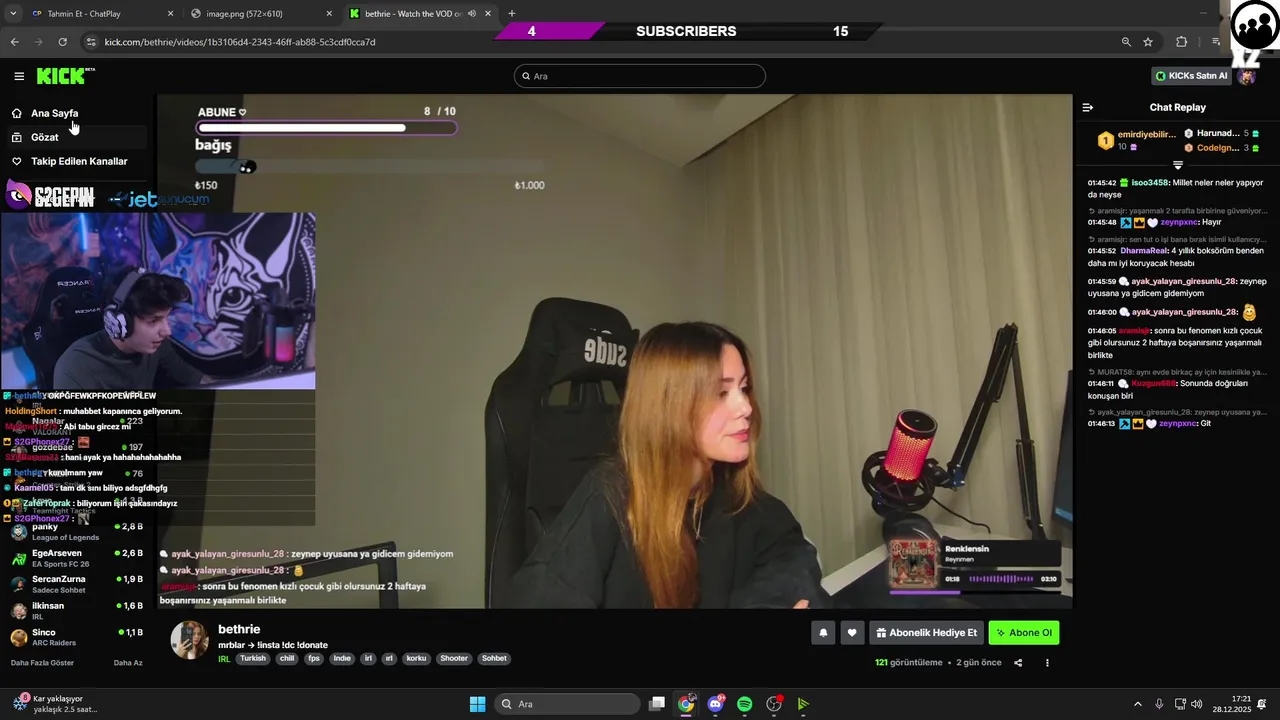The height and width of the screenshot is (720, 1280).
Task: Open Discord from the taskbar
Action: (x=715, y=704)
